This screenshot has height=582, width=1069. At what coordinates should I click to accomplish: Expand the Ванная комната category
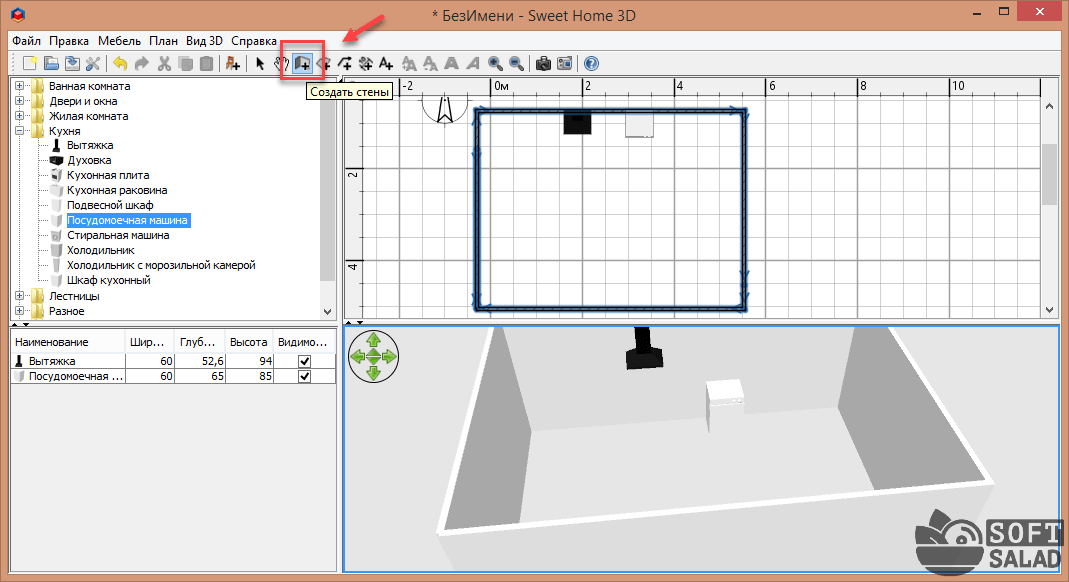[19, 86]
